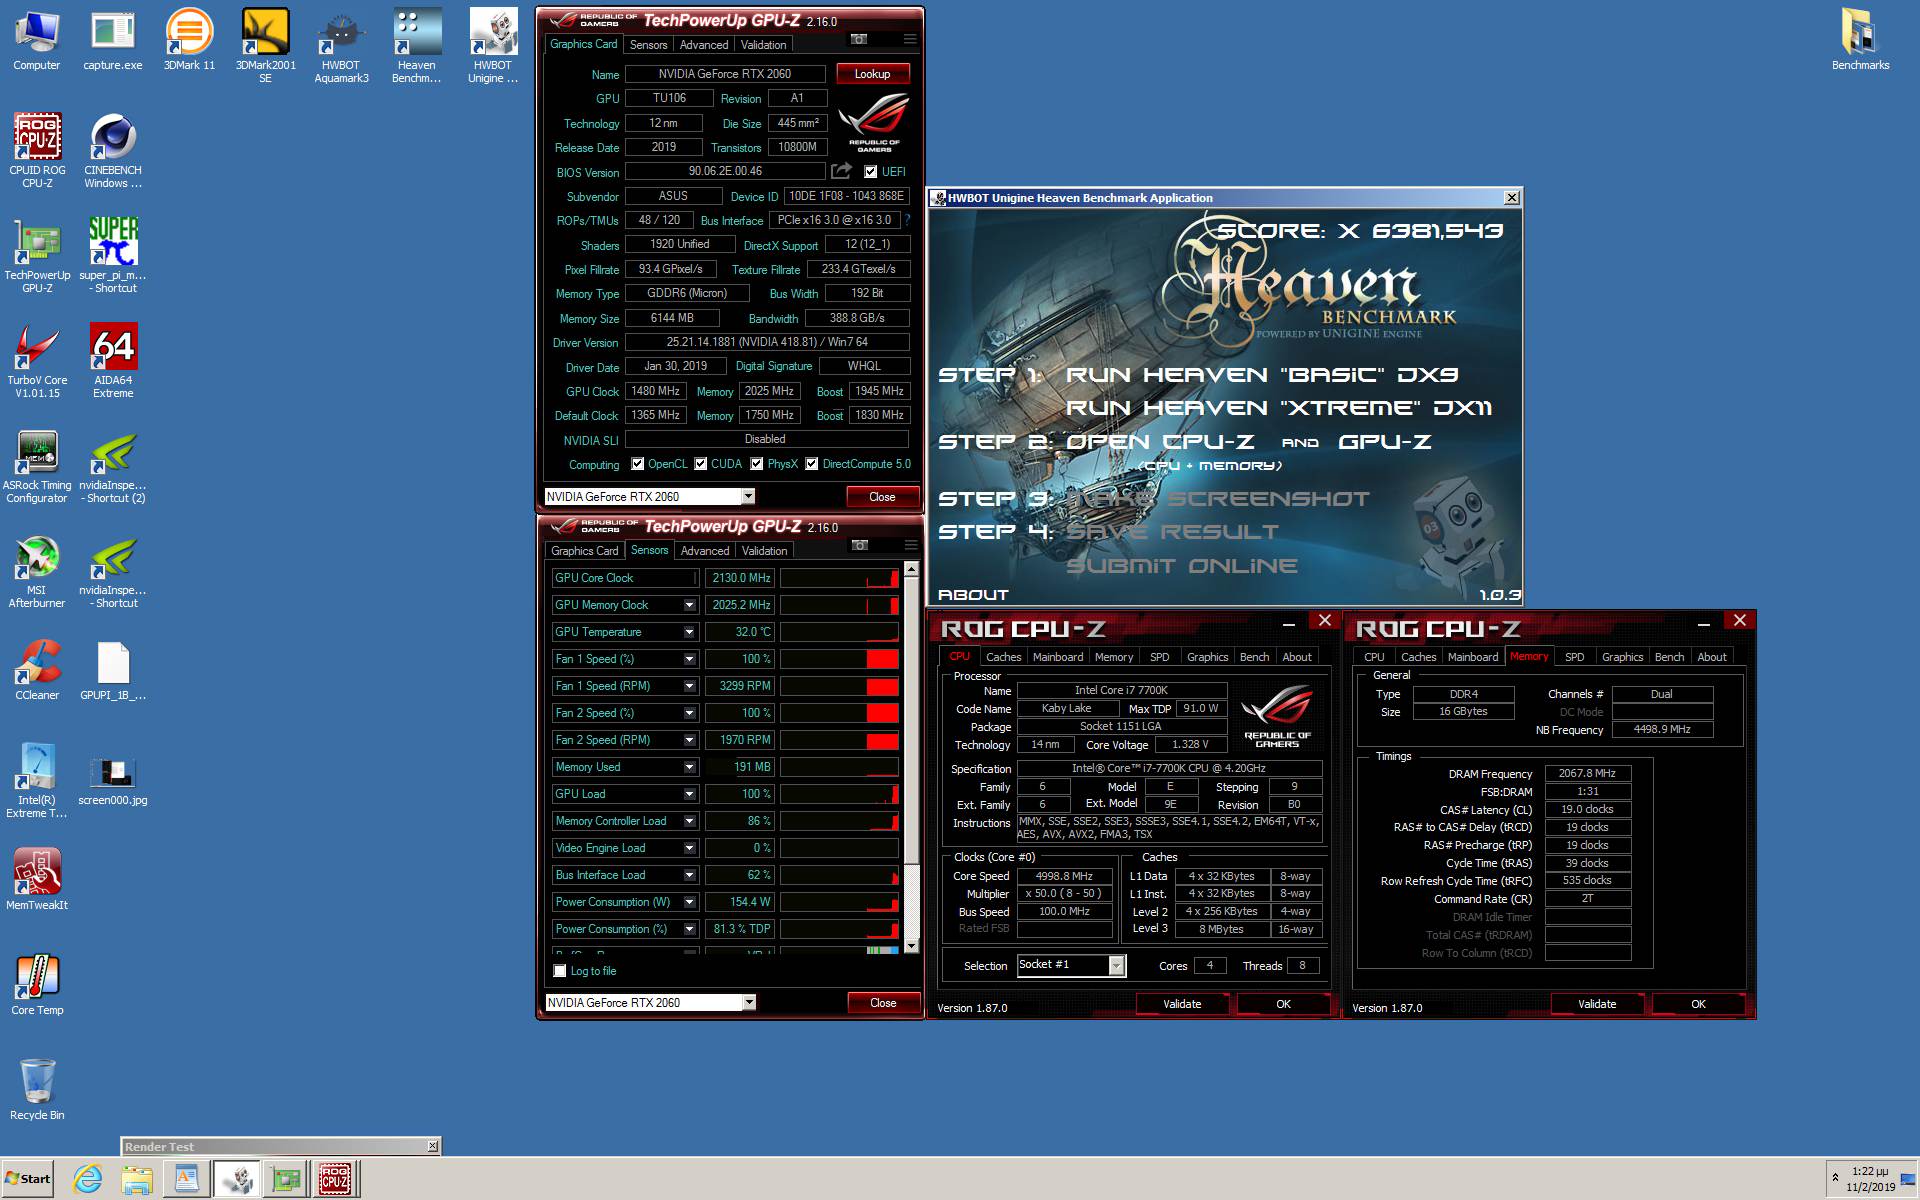Click GPU-Z screenshot camera icon in top window
1920x1200 pixels.
(x=859, y=39)
